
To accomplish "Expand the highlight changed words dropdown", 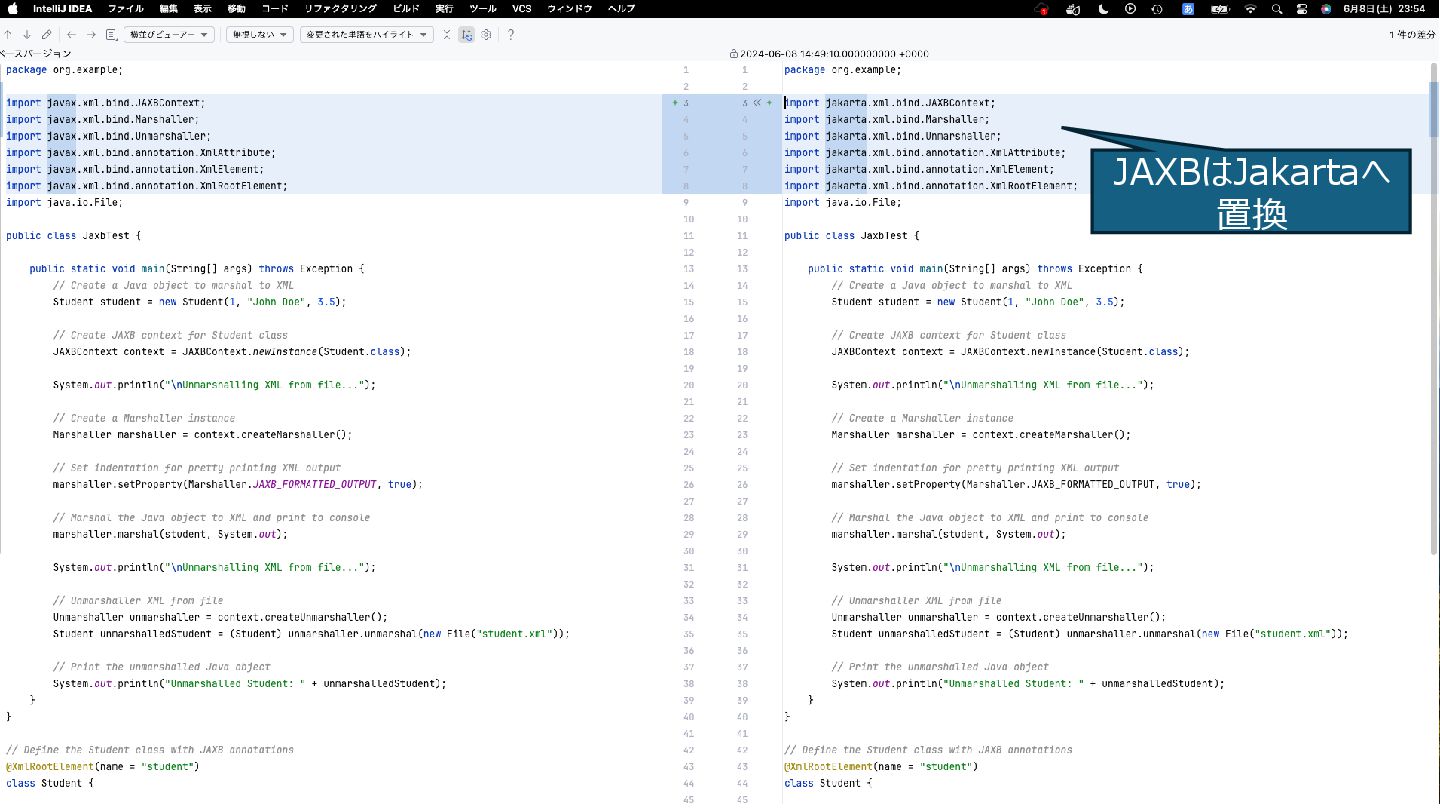I will coord(366,34).
